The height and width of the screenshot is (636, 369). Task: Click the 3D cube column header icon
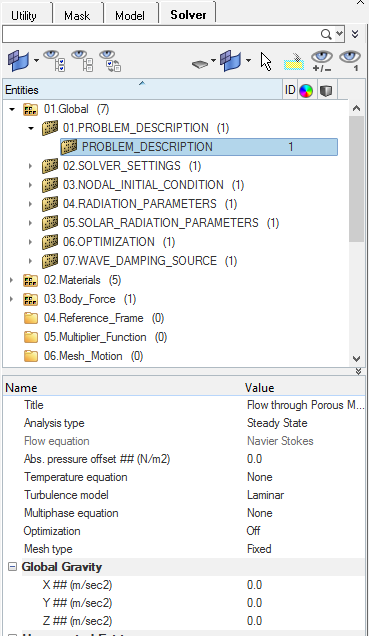click(326, 90)
